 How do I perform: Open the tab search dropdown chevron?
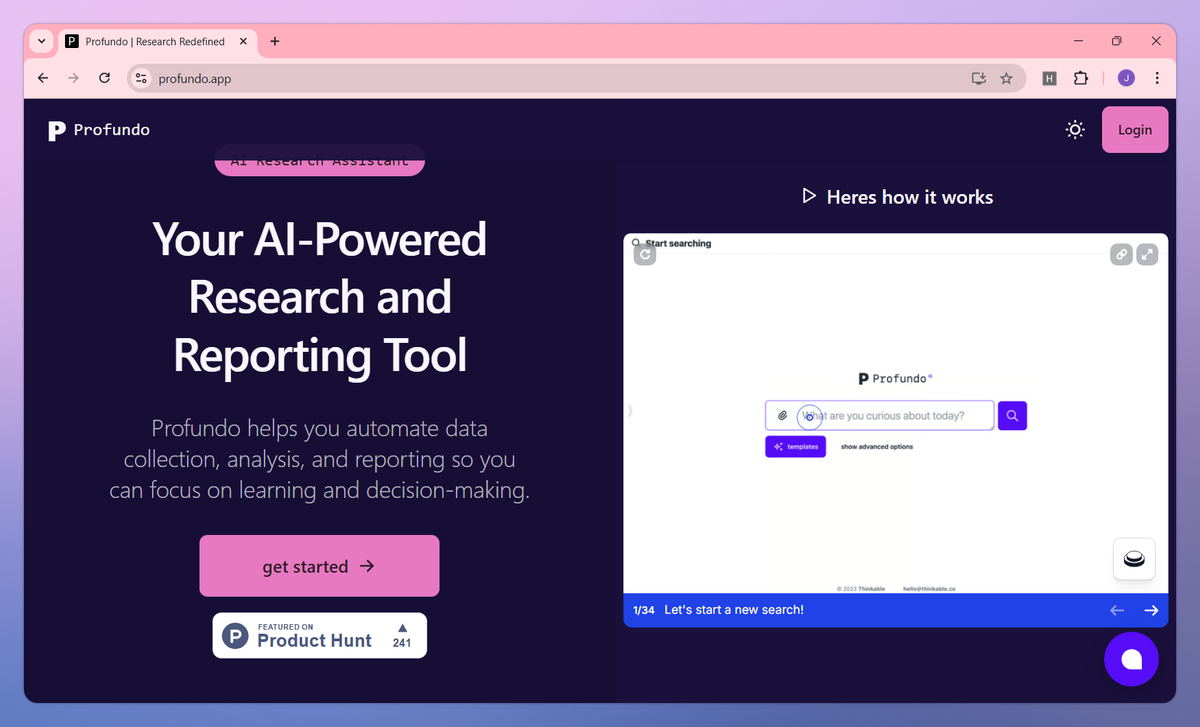(41, 41)
